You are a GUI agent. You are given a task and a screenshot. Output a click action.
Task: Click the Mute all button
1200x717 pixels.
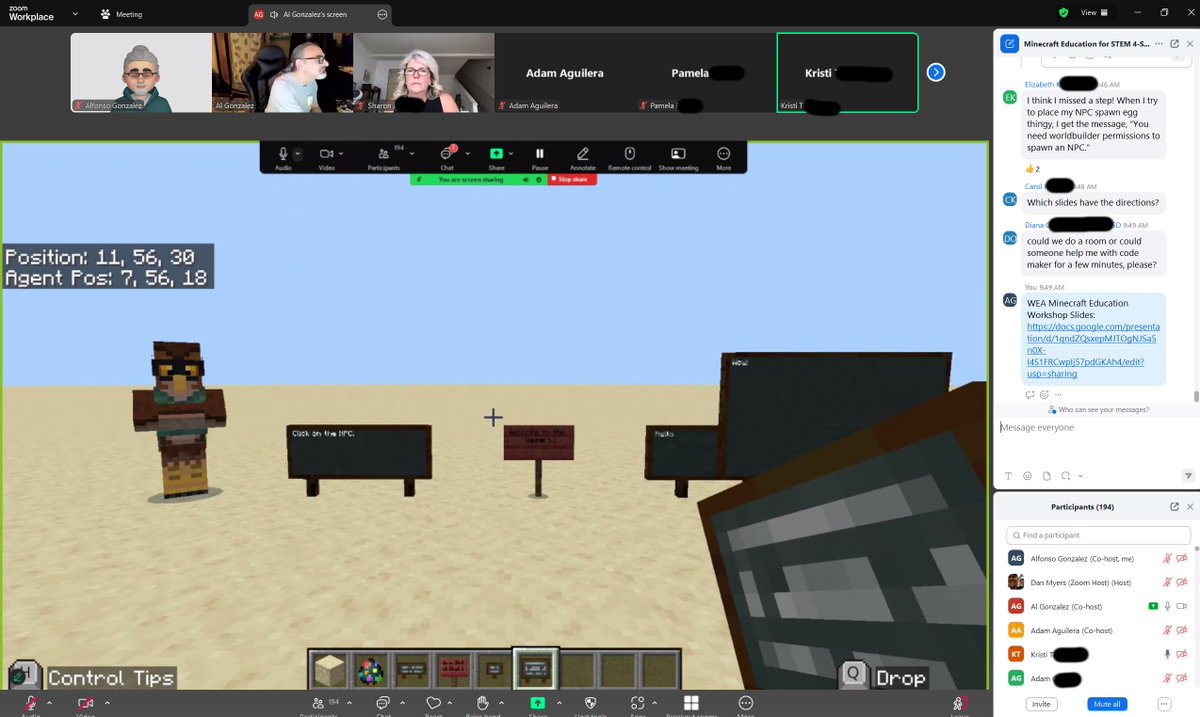pos(1107,704)
